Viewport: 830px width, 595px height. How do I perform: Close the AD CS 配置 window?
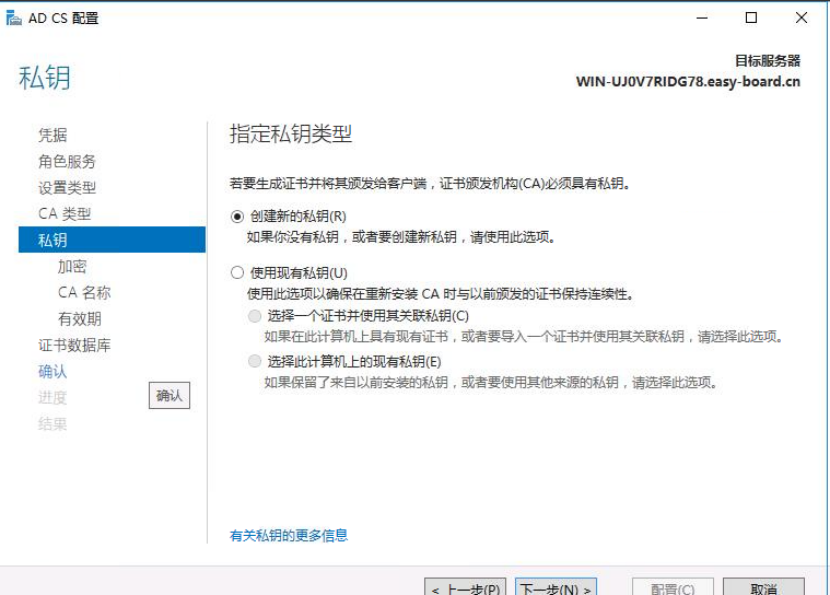click(801, 18)
